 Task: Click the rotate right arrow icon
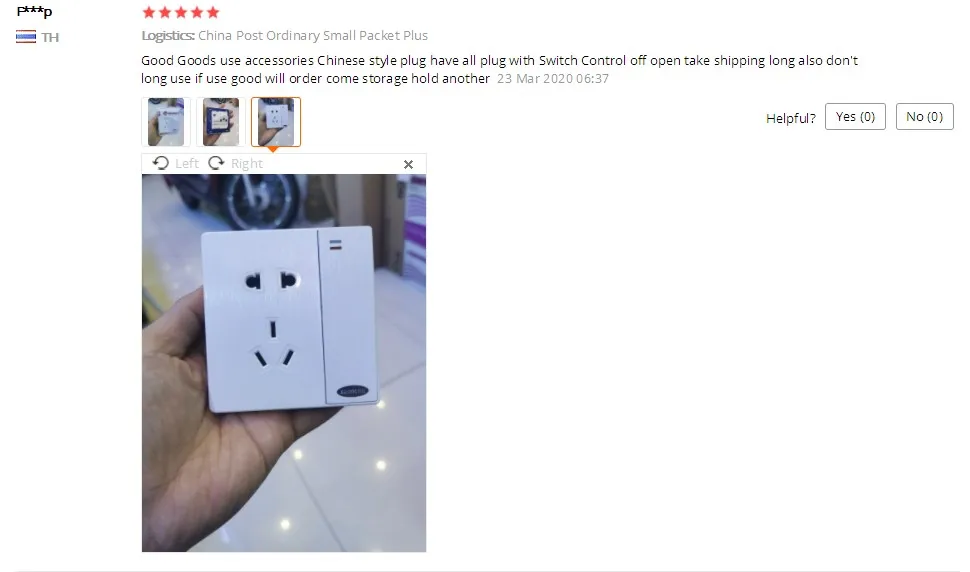(216, 163)
